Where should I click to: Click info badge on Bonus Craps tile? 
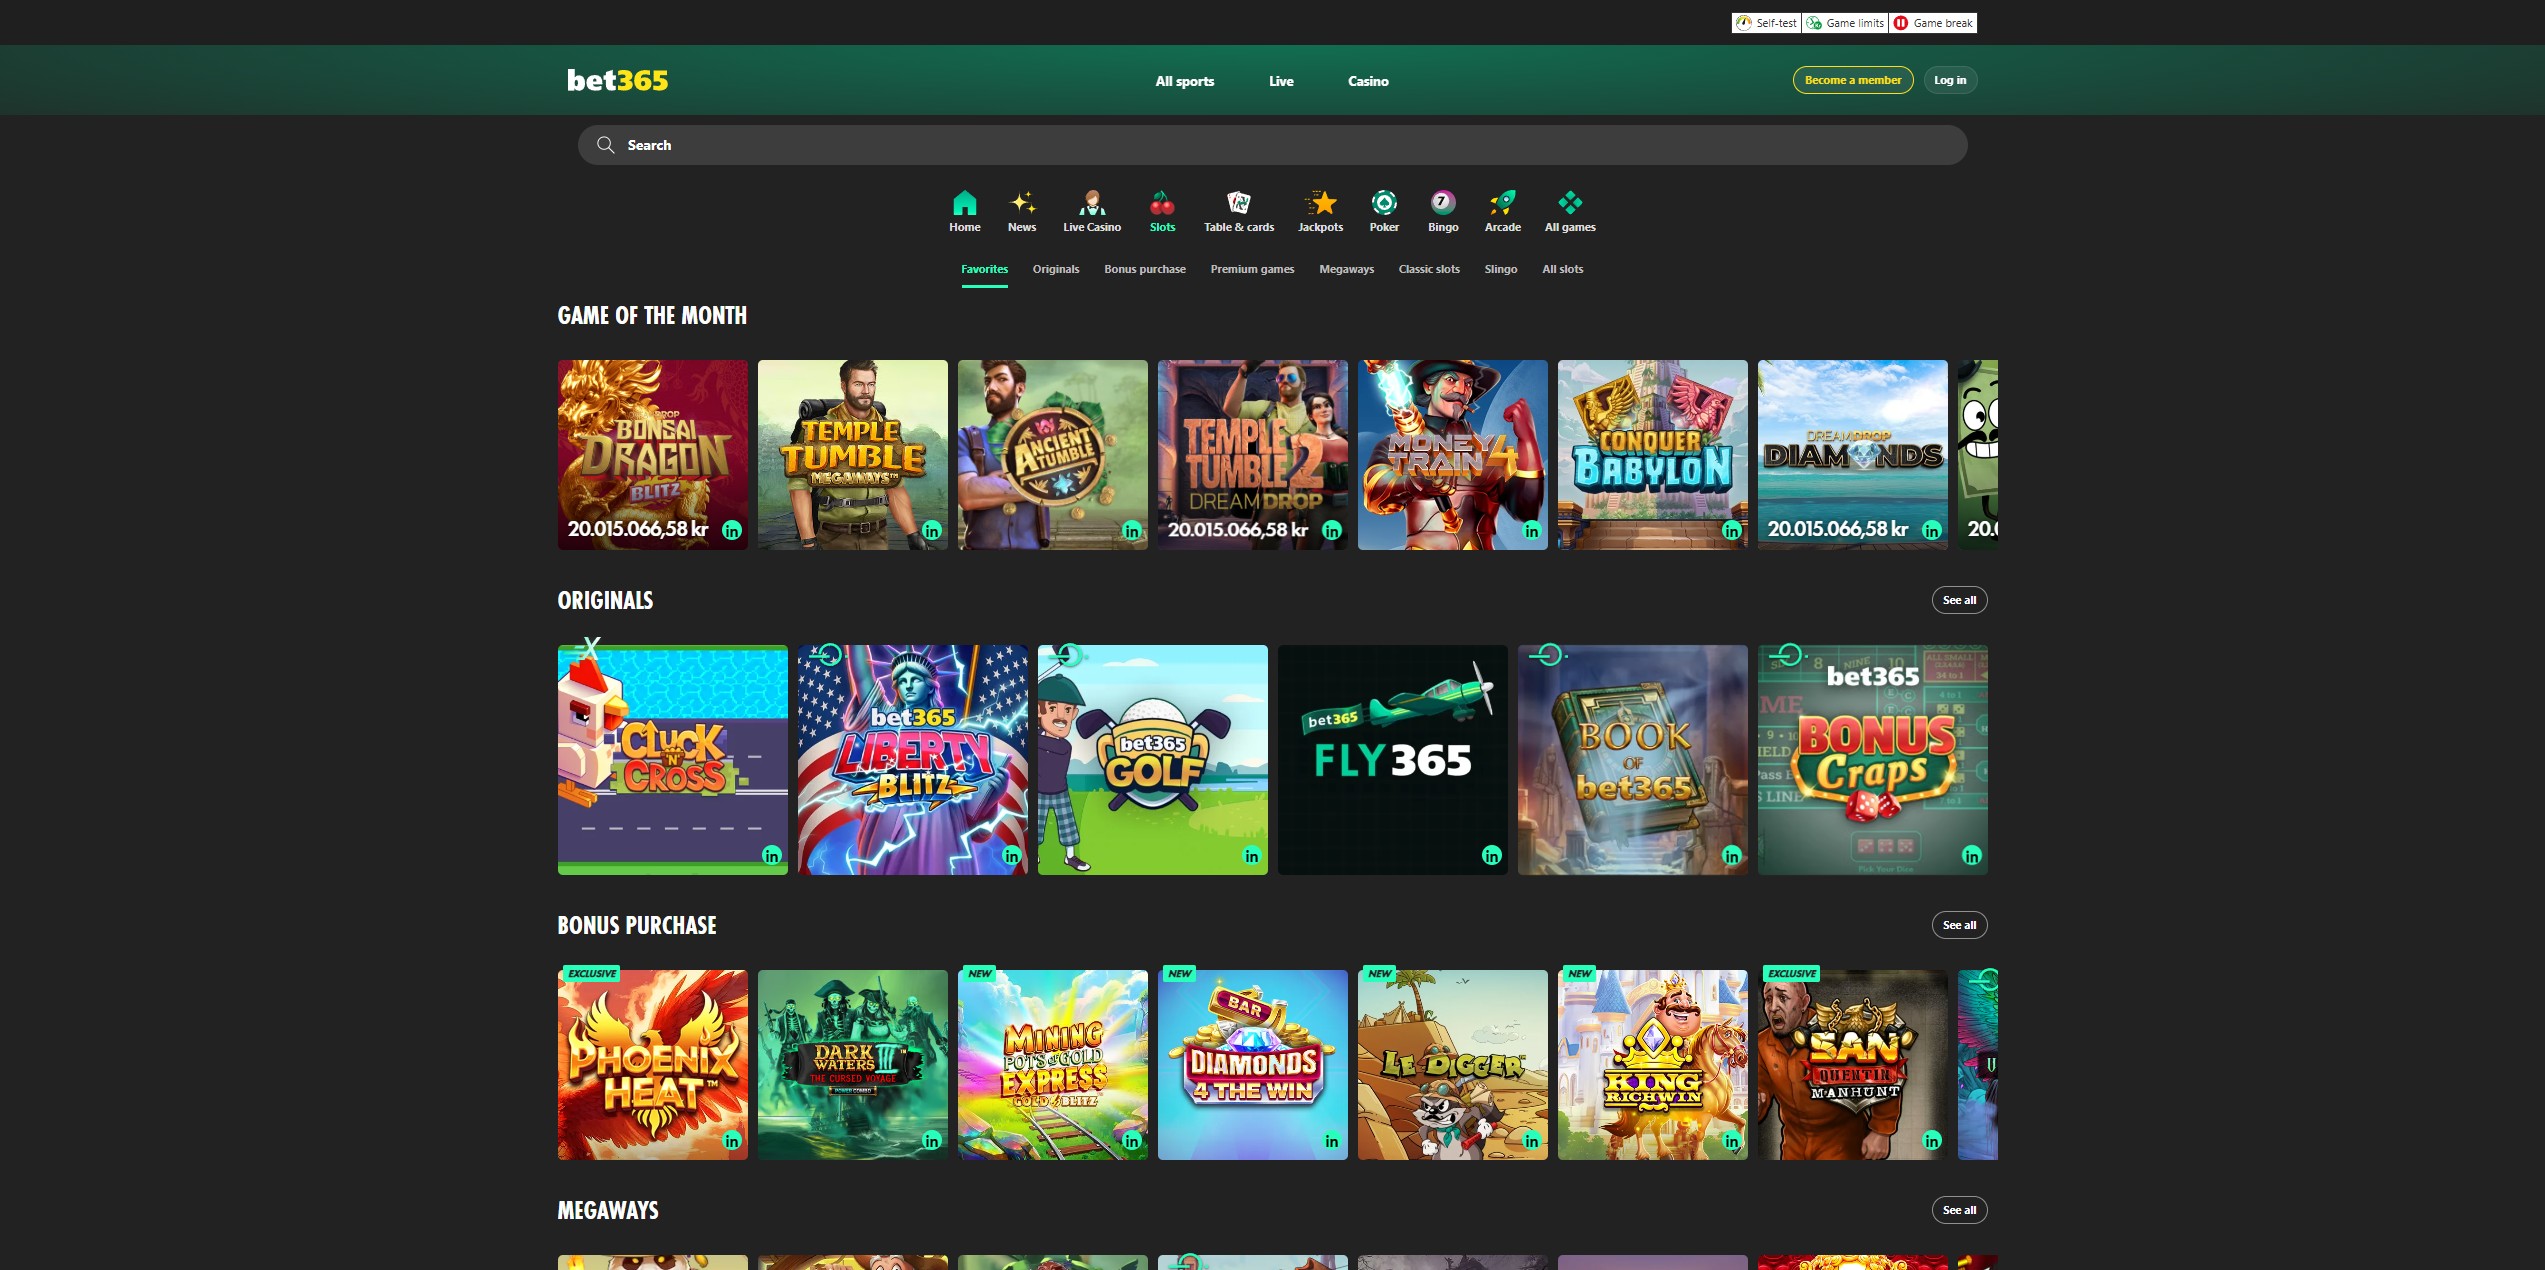1972,855
